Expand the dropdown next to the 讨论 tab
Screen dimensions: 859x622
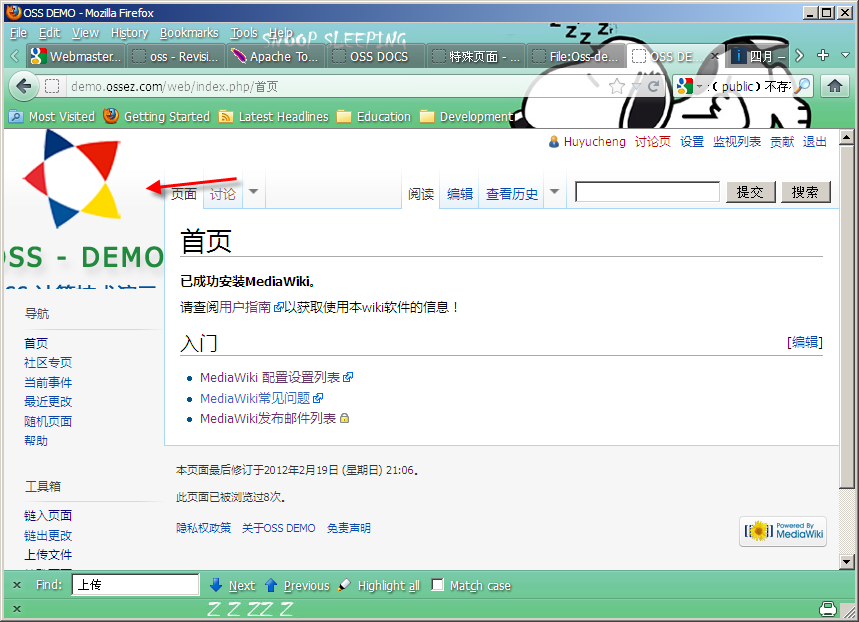click(253, 191)
